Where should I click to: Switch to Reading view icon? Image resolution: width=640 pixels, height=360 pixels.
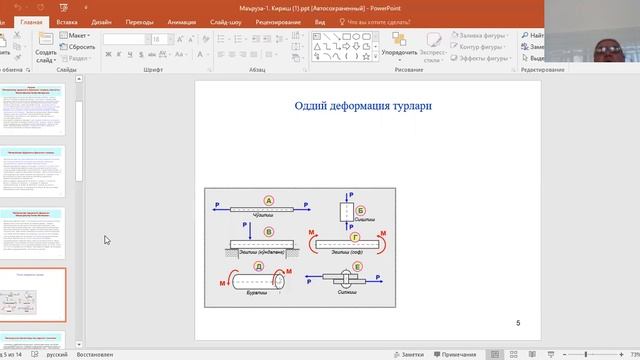[x=532, y=354]
